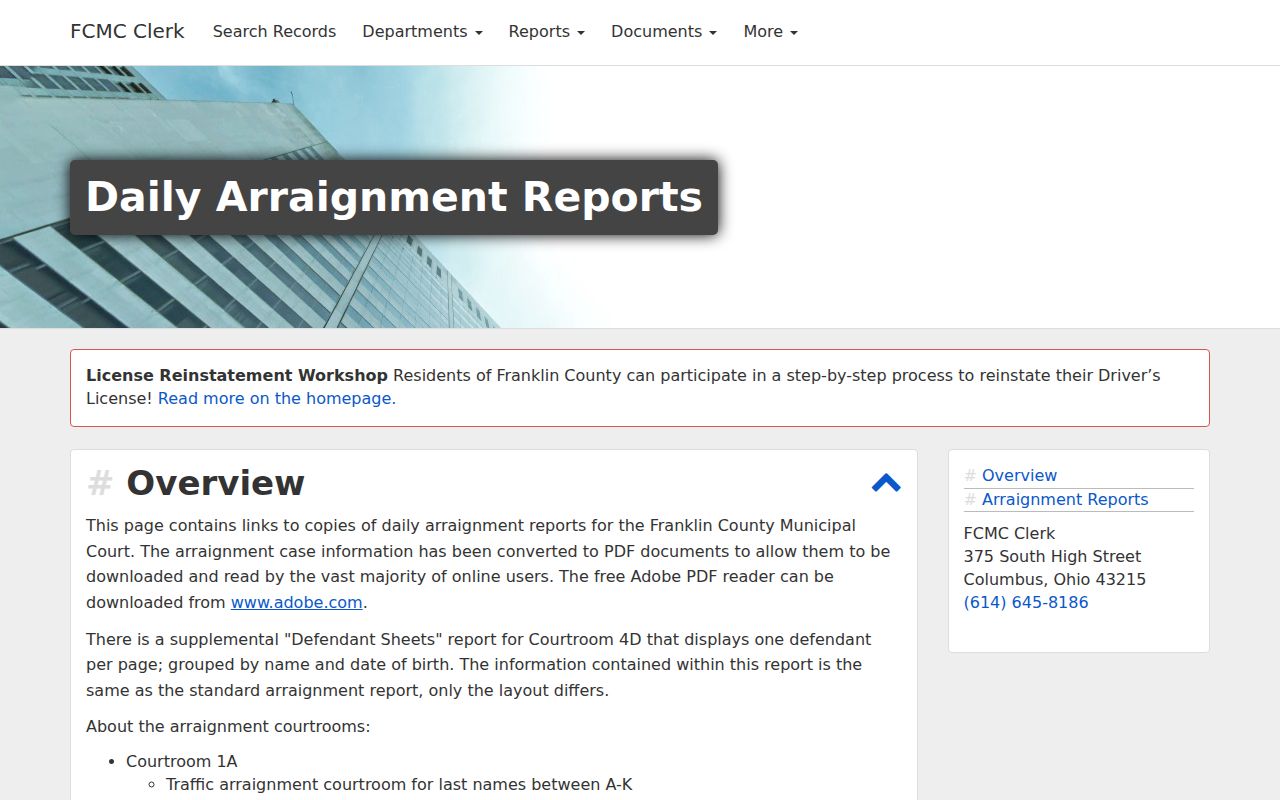This screenshot has width=1280, height=800.
Task: Call the (614) 645-8186 phone link
Action: coord(1026,602)
